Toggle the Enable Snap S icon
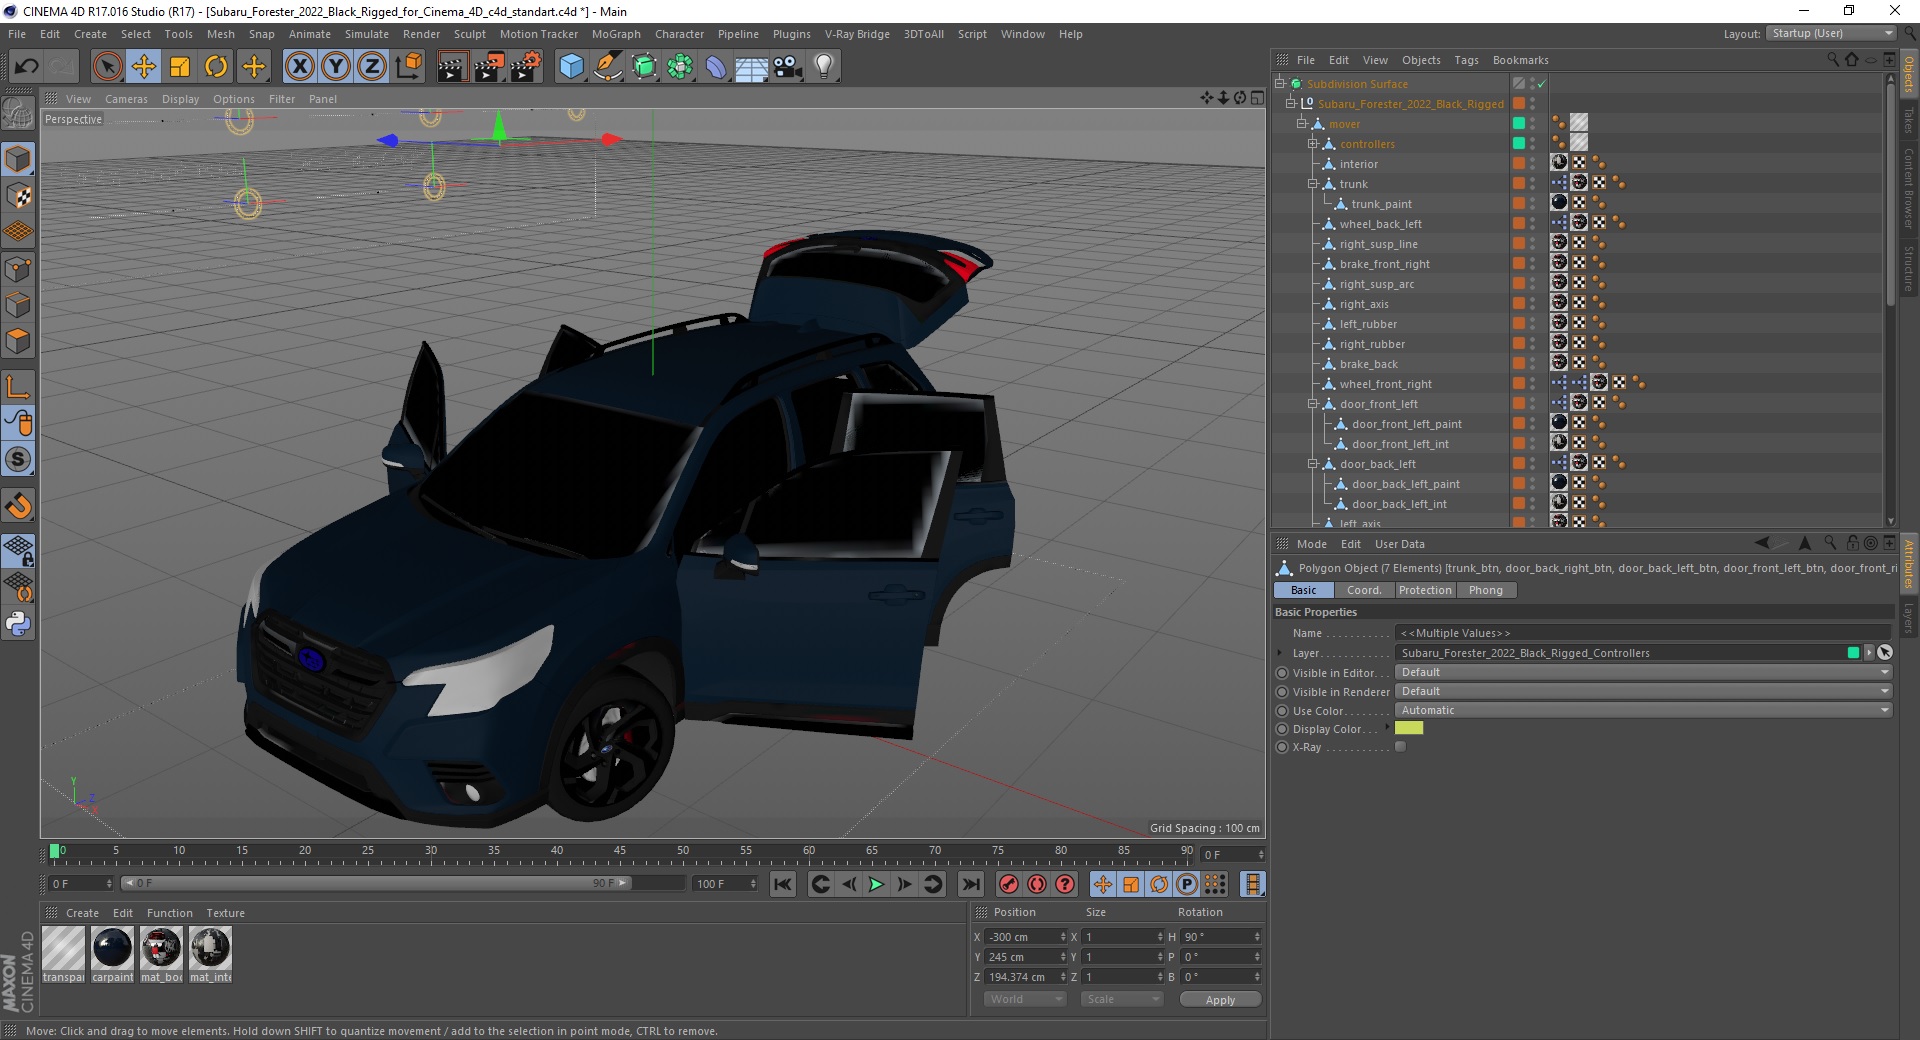Screen dimensions: 1920x1040 coord(18,459)
